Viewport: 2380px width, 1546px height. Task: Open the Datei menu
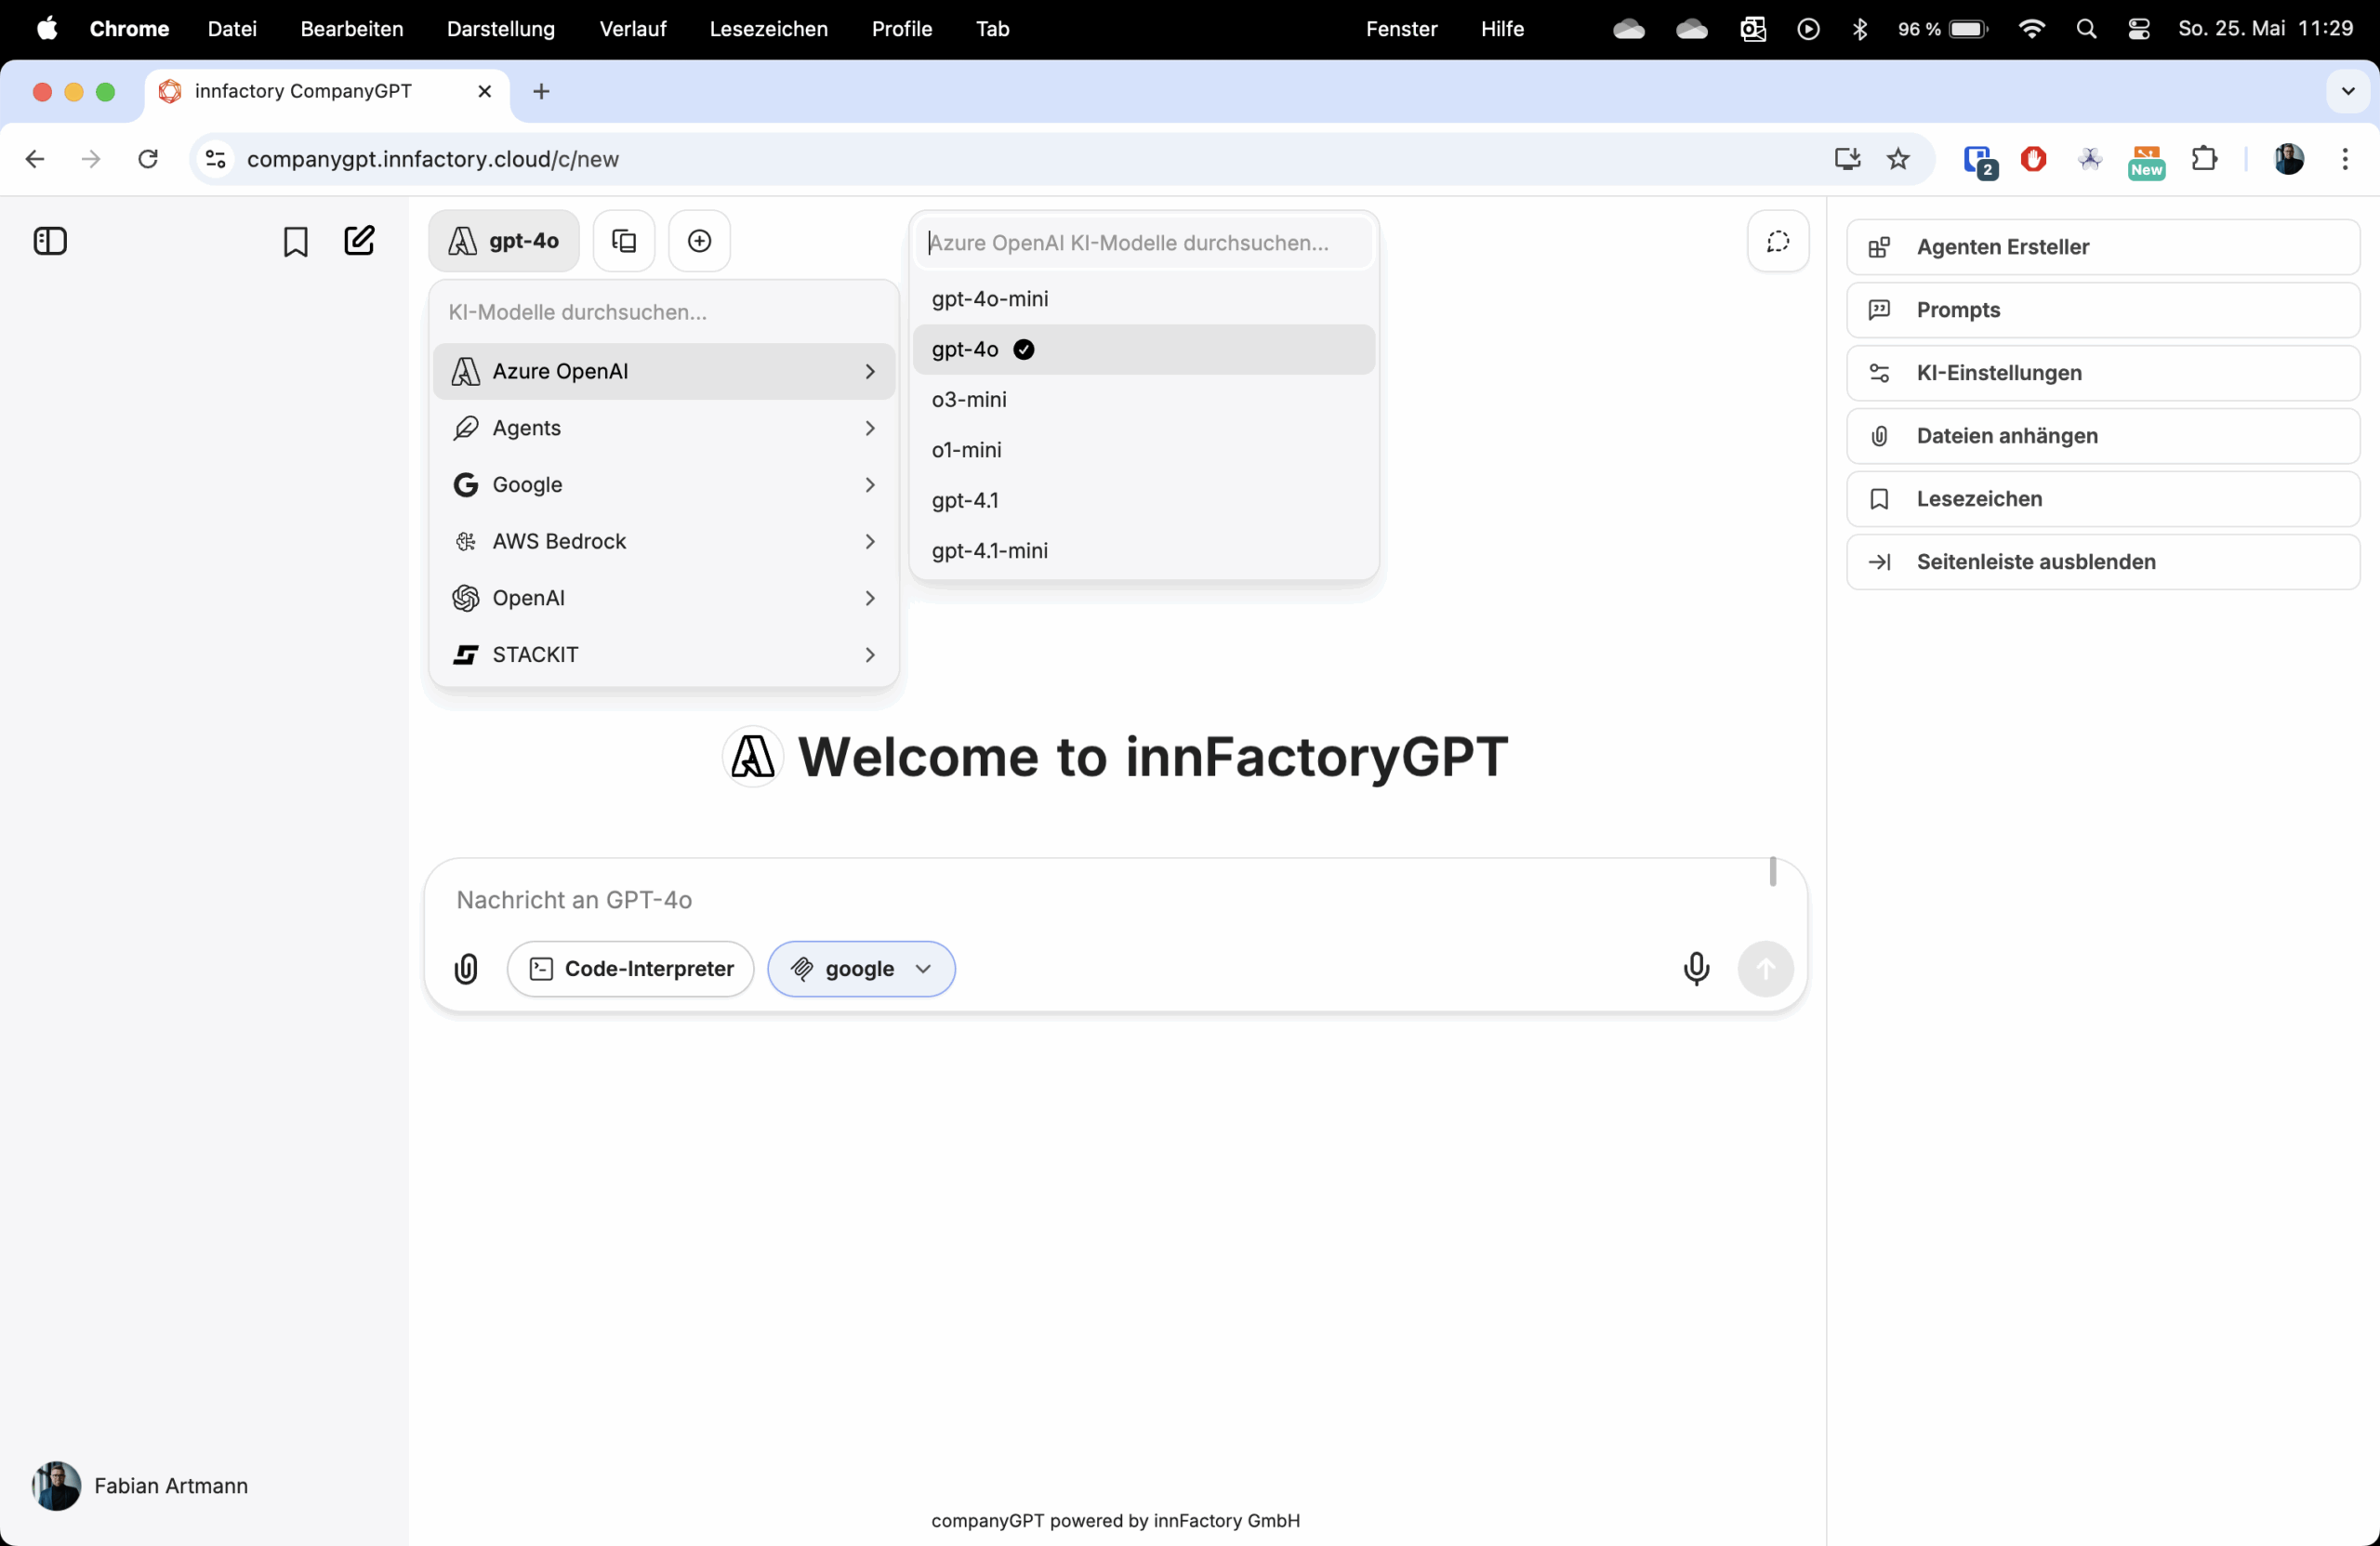click(x=232, y=29)
